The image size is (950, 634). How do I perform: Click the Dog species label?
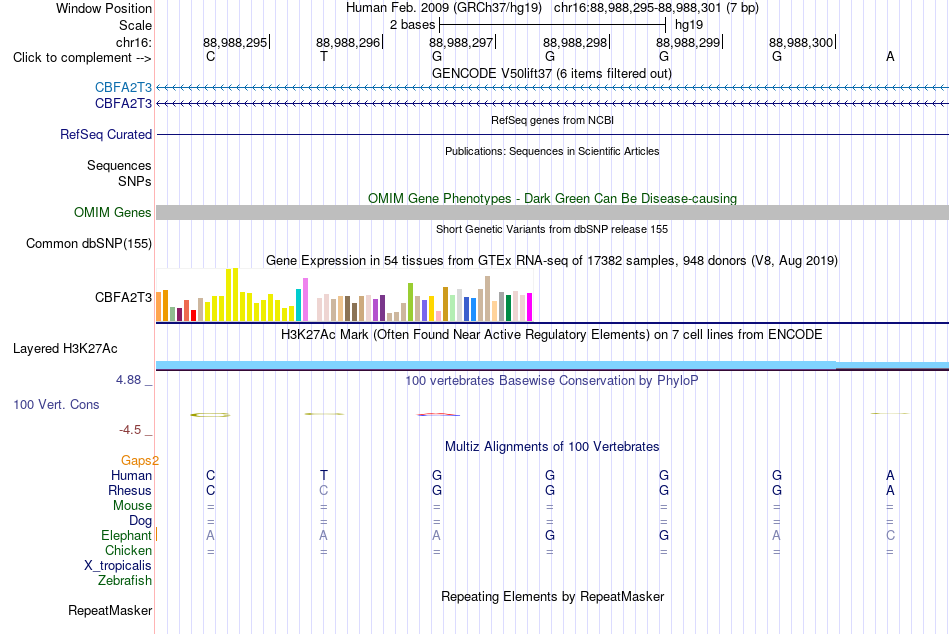[x=140, y=521]
